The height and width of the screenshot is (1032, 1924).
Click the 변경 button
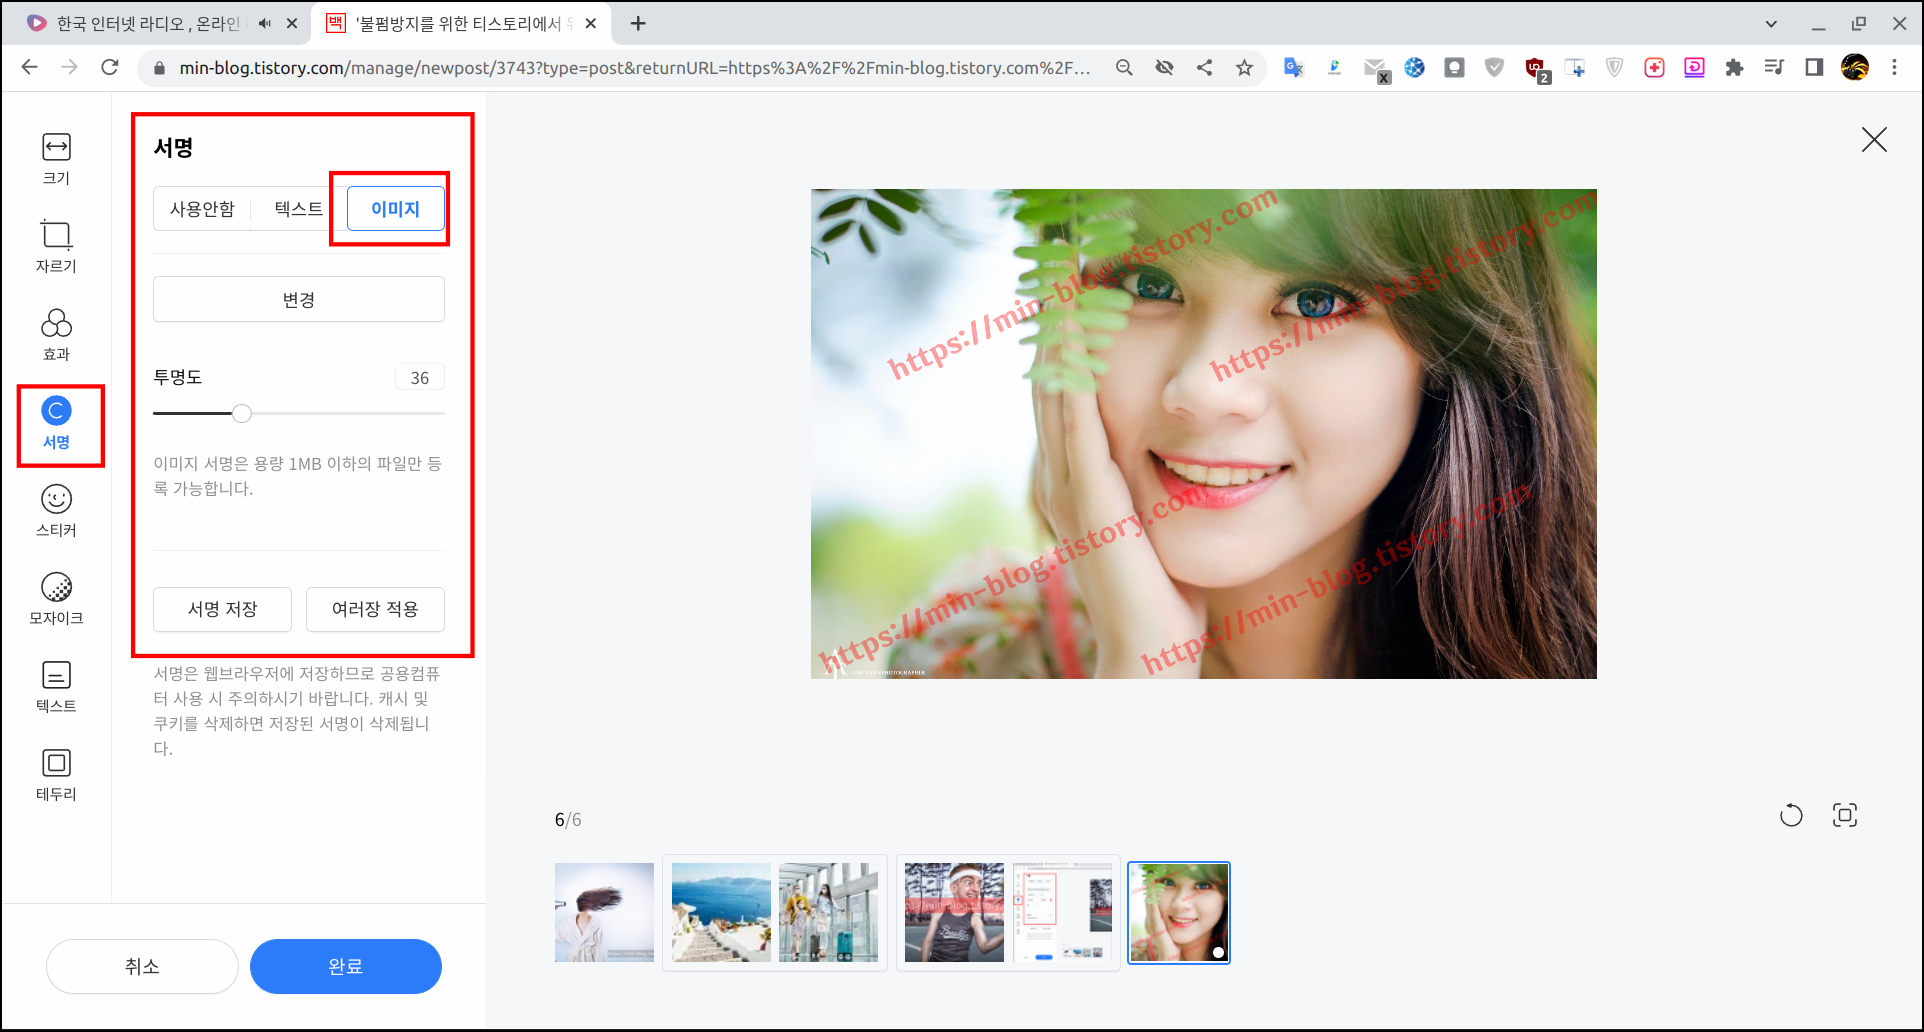click(299, 299)
